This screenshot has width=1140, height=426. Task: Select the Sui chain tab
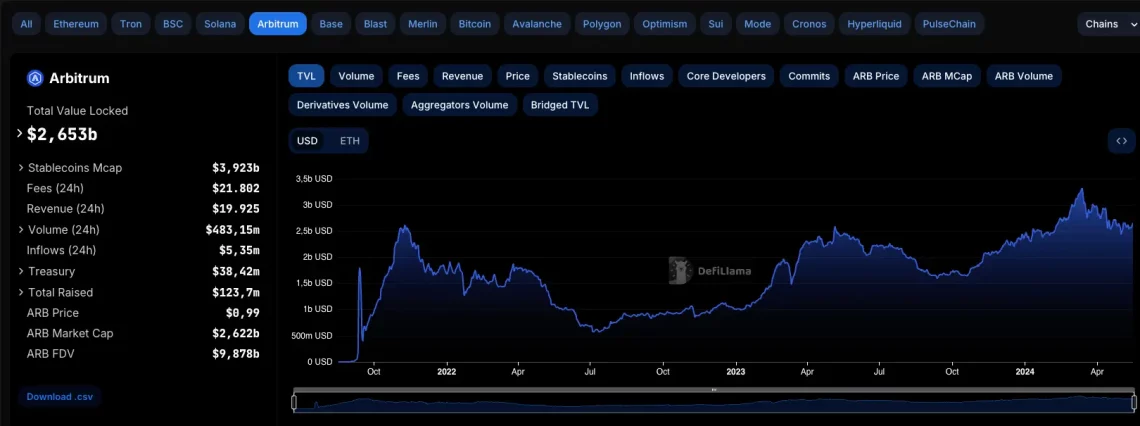716,24
